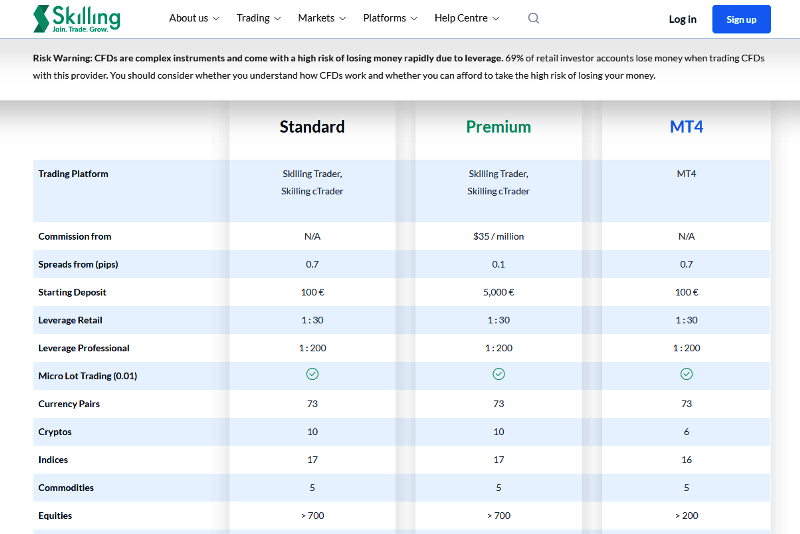Expand the About us chevron
Viewport: 800px width, 534px height.
216,19
